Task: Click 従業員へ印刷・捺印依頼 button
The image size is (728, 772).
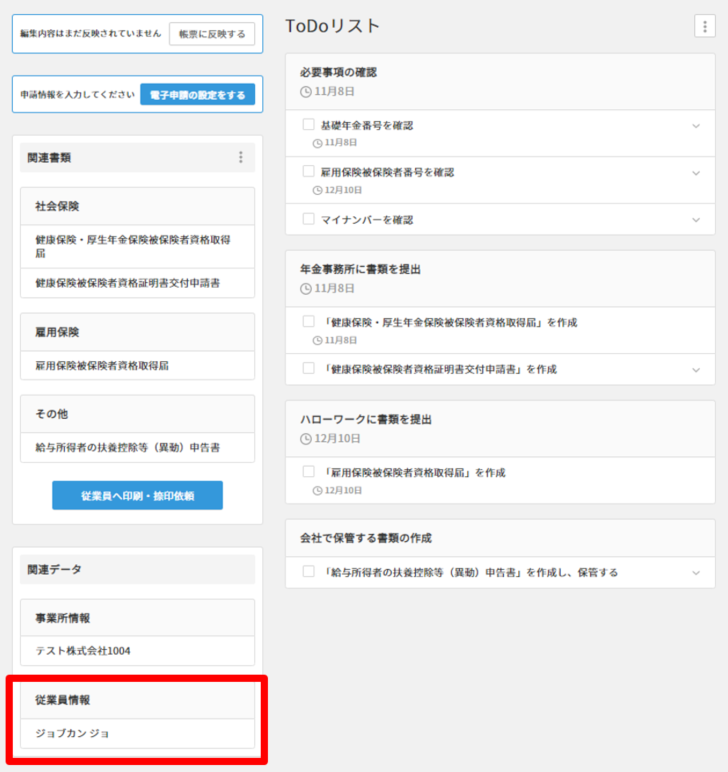Action: coord(137,495)
